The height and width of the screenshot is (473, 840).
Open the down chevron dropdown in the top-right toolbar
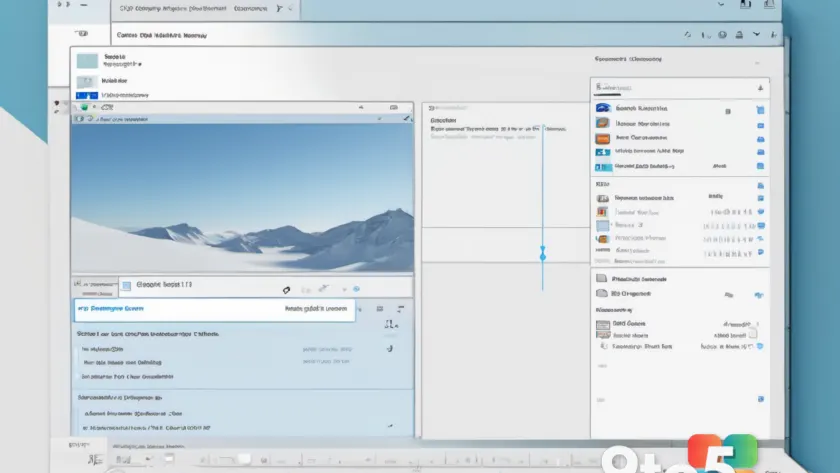[756, 34]
